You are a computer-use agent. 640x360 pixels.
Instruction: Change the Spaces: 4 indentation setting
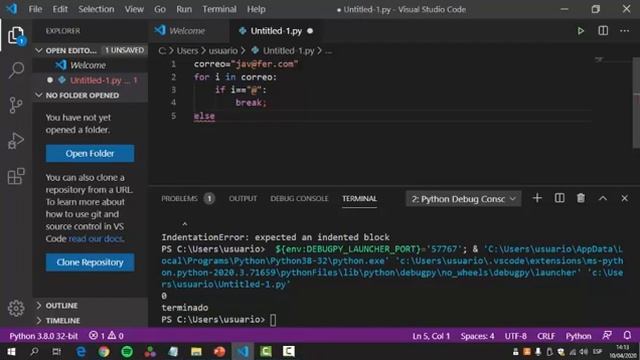[477, 336]
